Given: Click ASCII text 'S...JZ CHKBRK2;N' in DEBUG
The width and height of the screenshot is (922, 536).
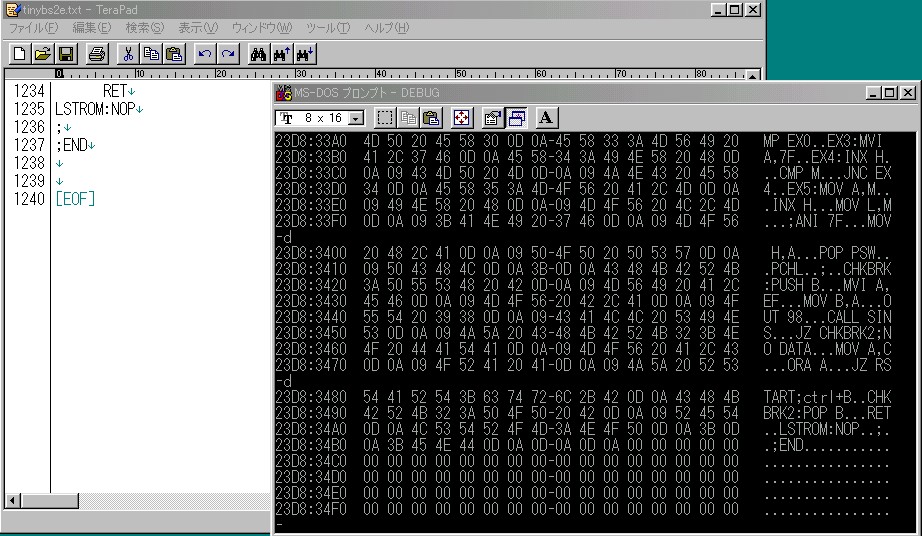Looking at the screenshot, I should (x=827, y=333).
